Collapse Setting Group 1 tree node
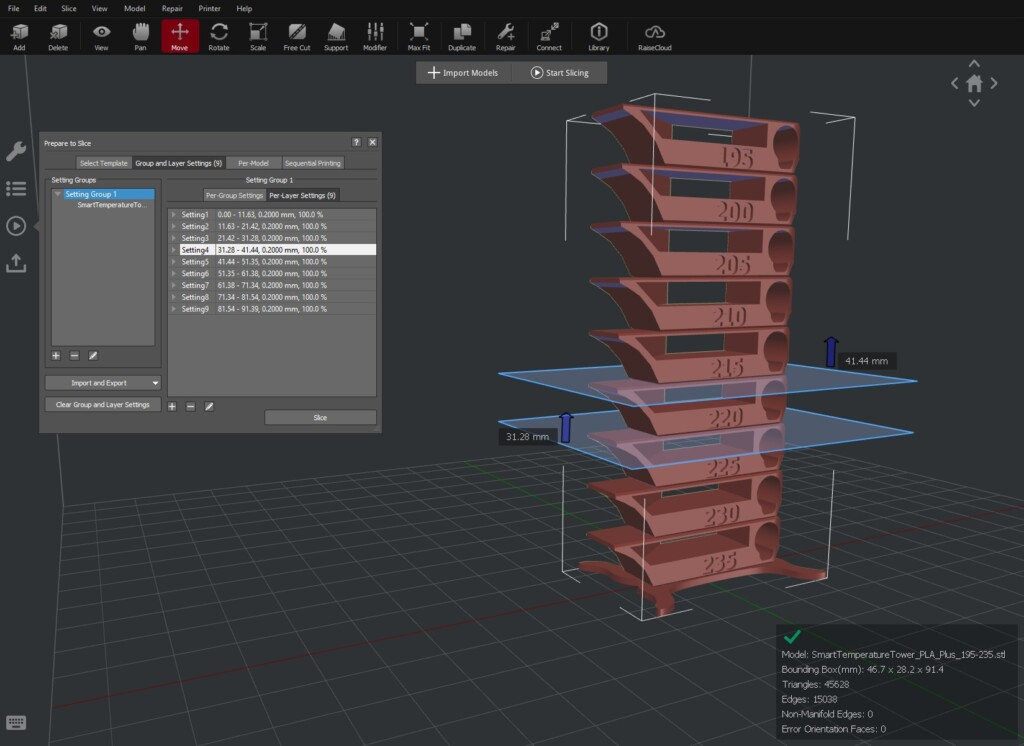This screenshot has width=1024, height=746. click(58, 194)
